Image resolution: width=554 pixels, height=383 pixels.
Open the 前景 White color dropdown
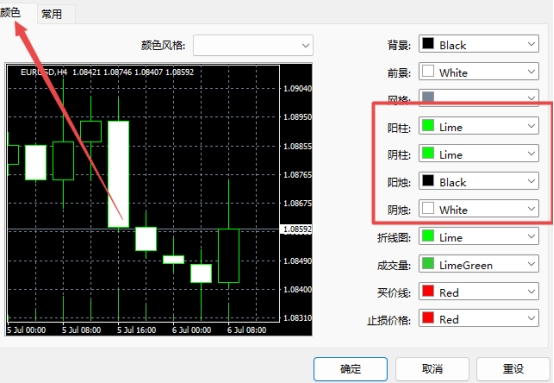[479, 72]
